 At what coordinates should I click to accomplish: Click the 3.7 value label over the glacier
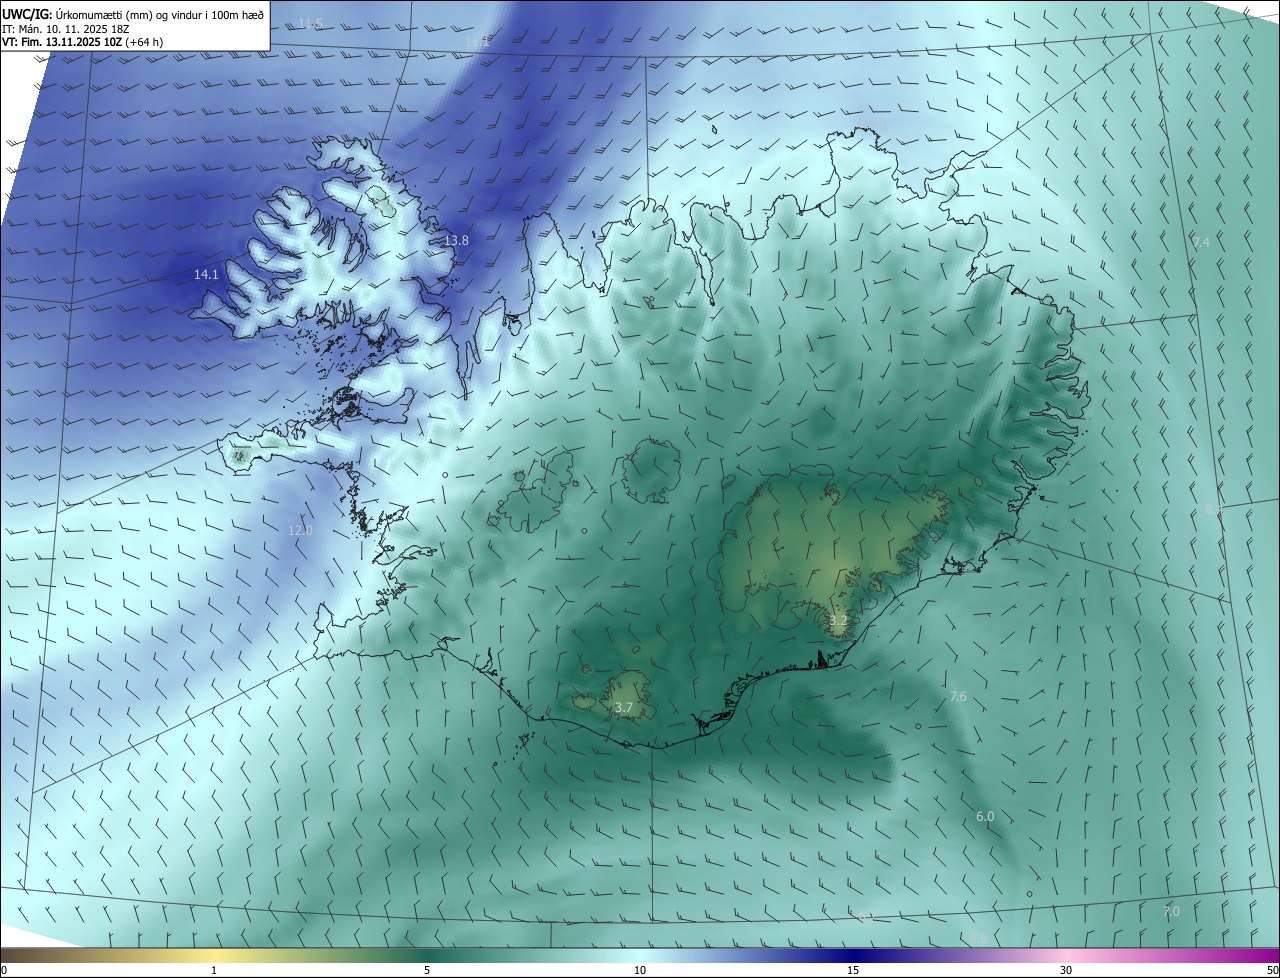[x=623, y=708]
